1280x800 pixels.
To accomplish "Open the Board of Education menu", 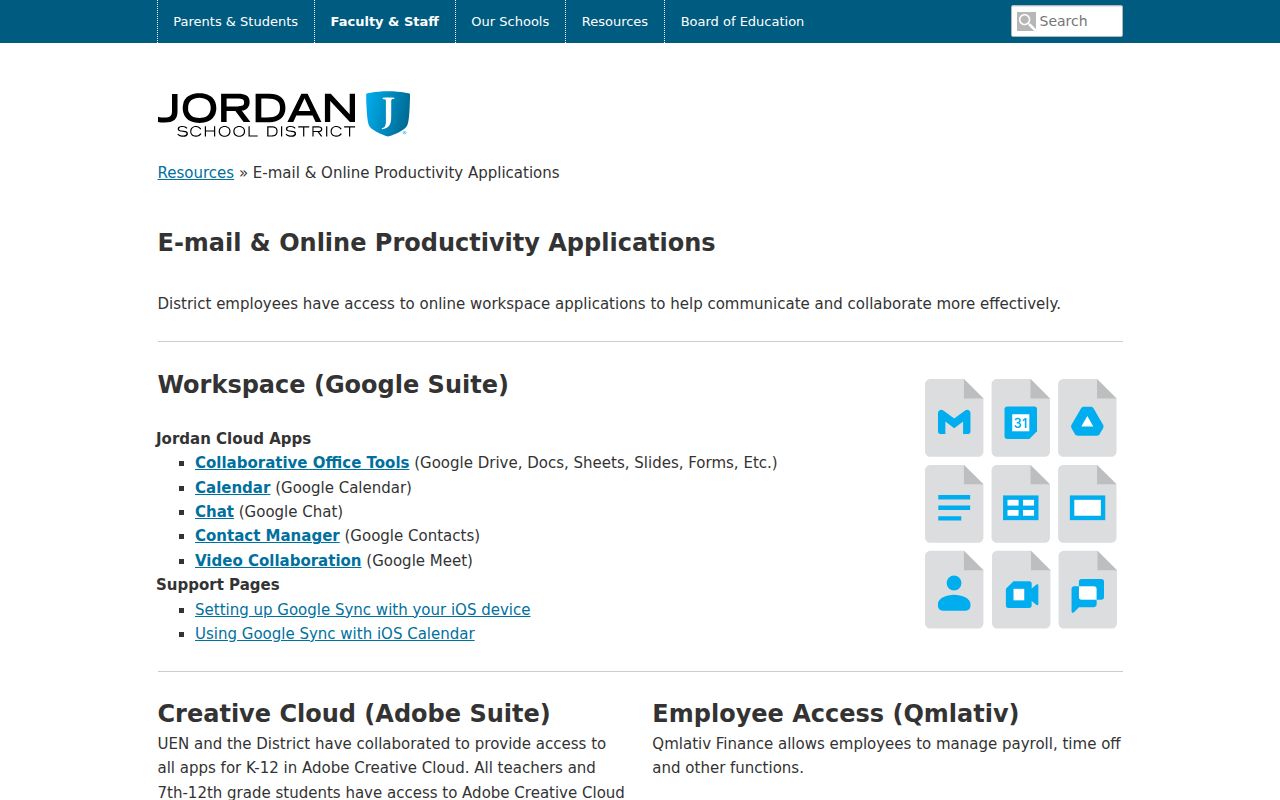I will tap(742, 21).
